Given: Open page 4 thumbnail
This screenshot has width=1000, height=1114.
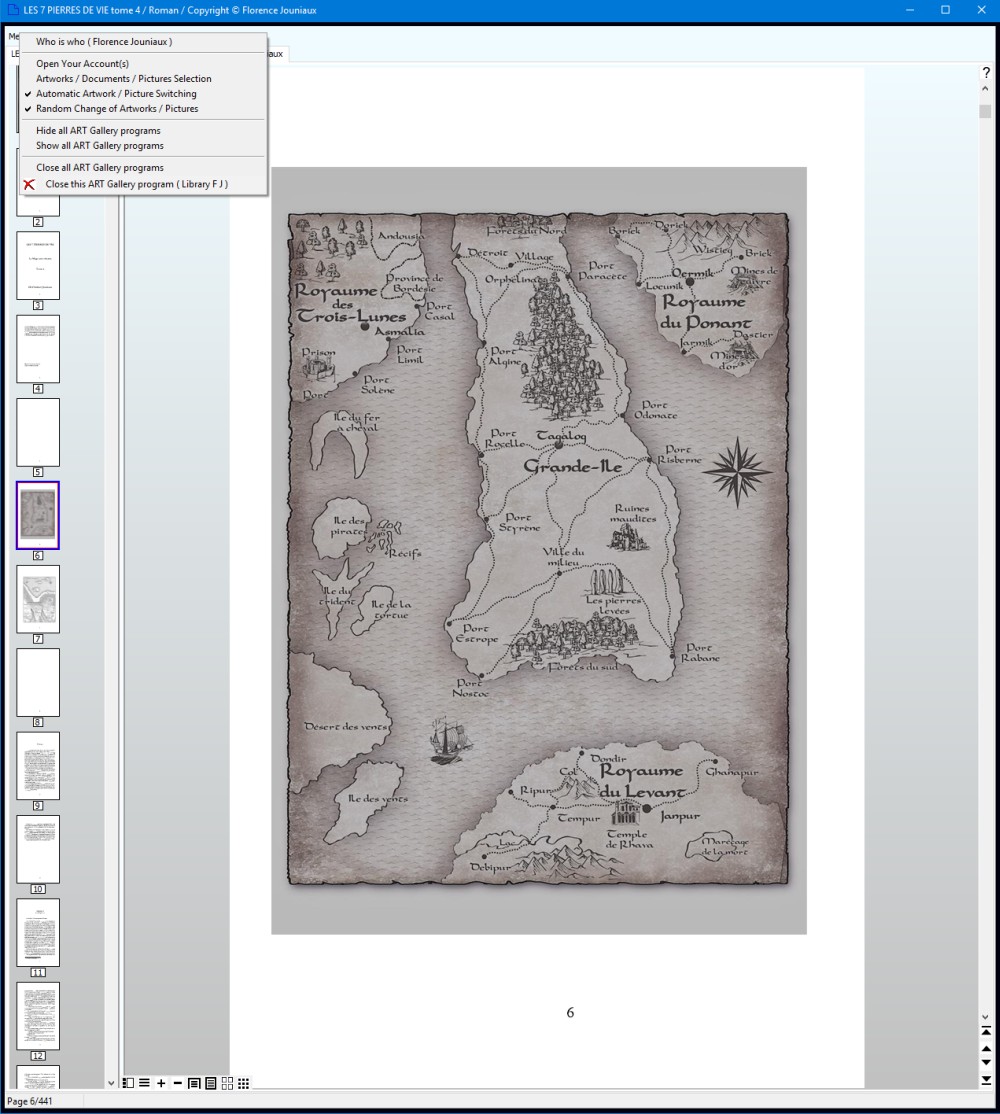Looking at the screenshot, I should click(38, 349).
